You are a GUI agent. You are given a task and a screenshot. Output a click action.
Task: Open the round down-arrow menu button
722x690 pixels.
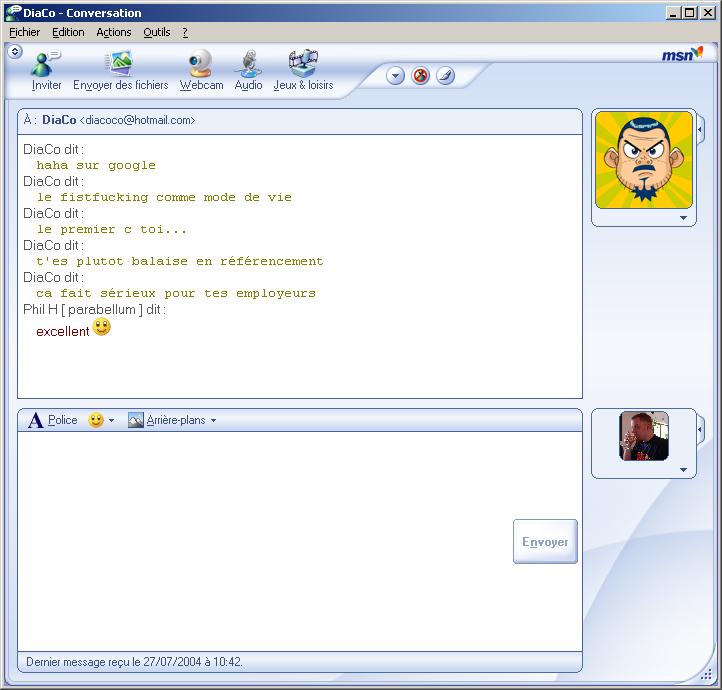coord(395,75)
